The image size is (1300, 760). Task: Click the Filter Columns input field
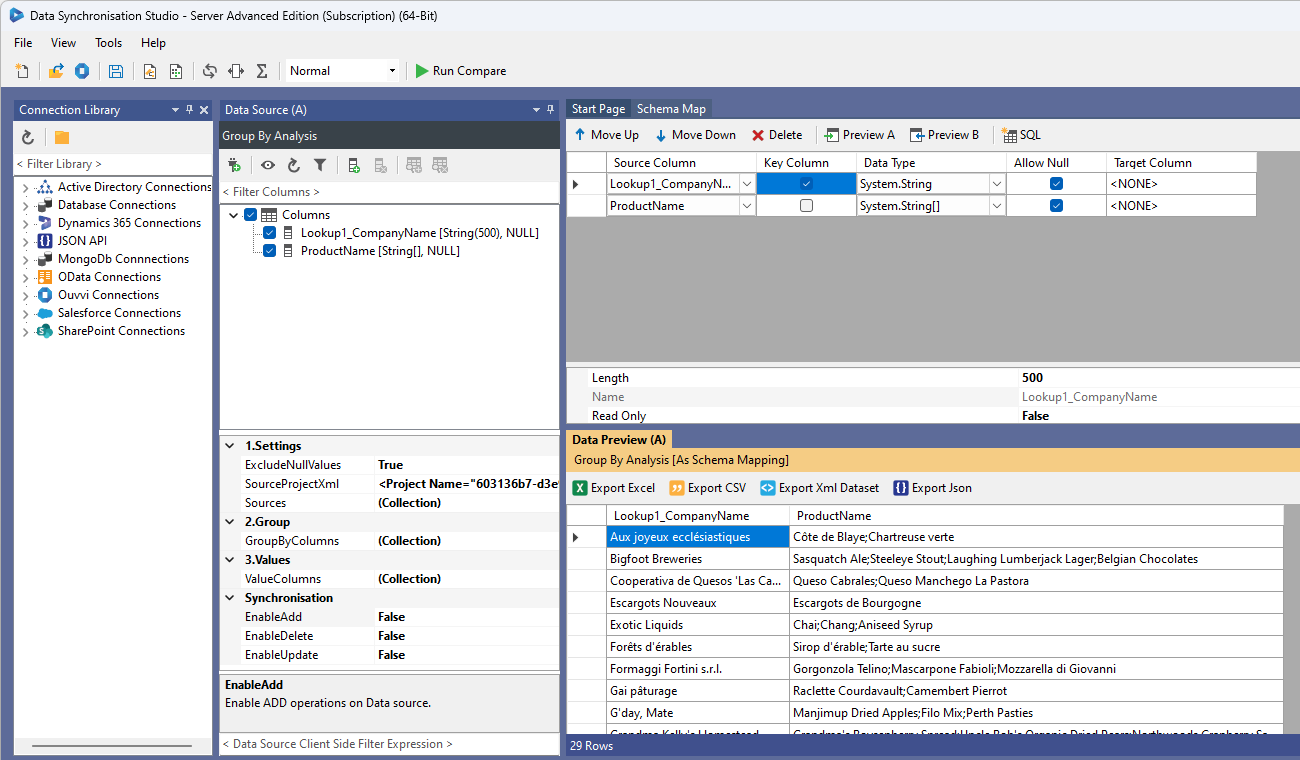389,192
